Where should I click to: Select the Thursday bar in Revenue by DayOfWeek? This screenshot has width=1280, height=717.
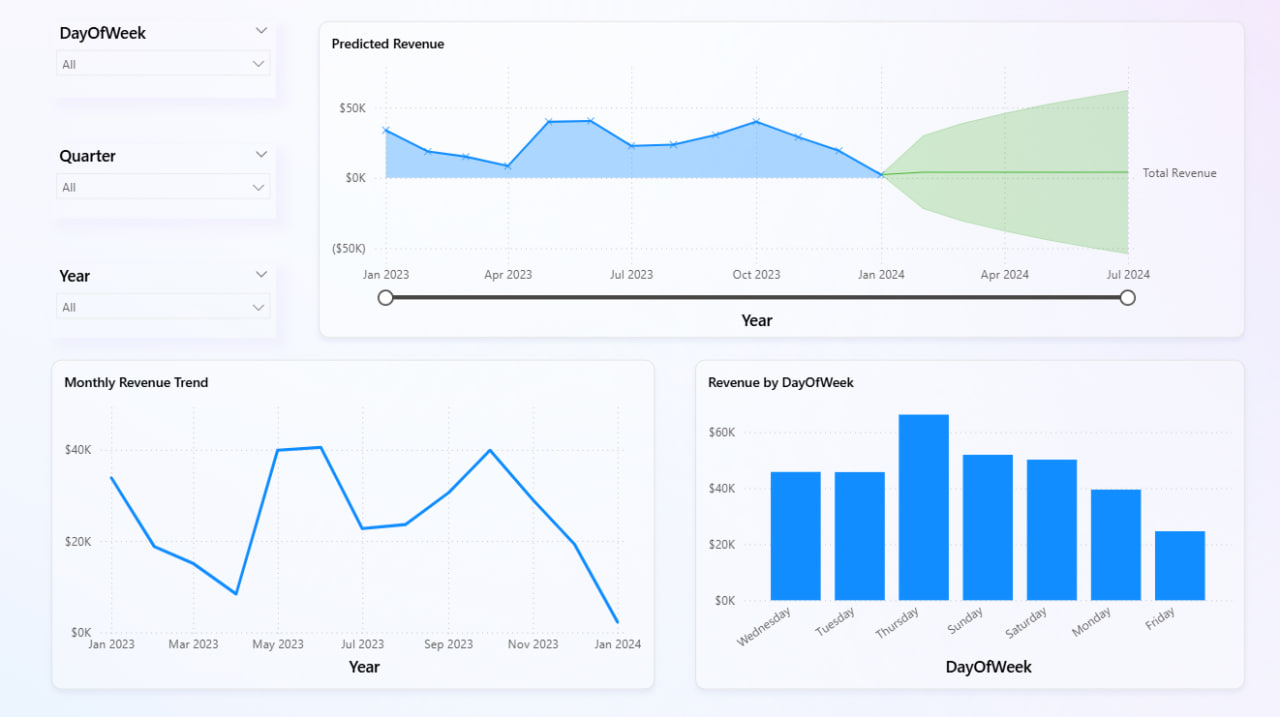923,507
